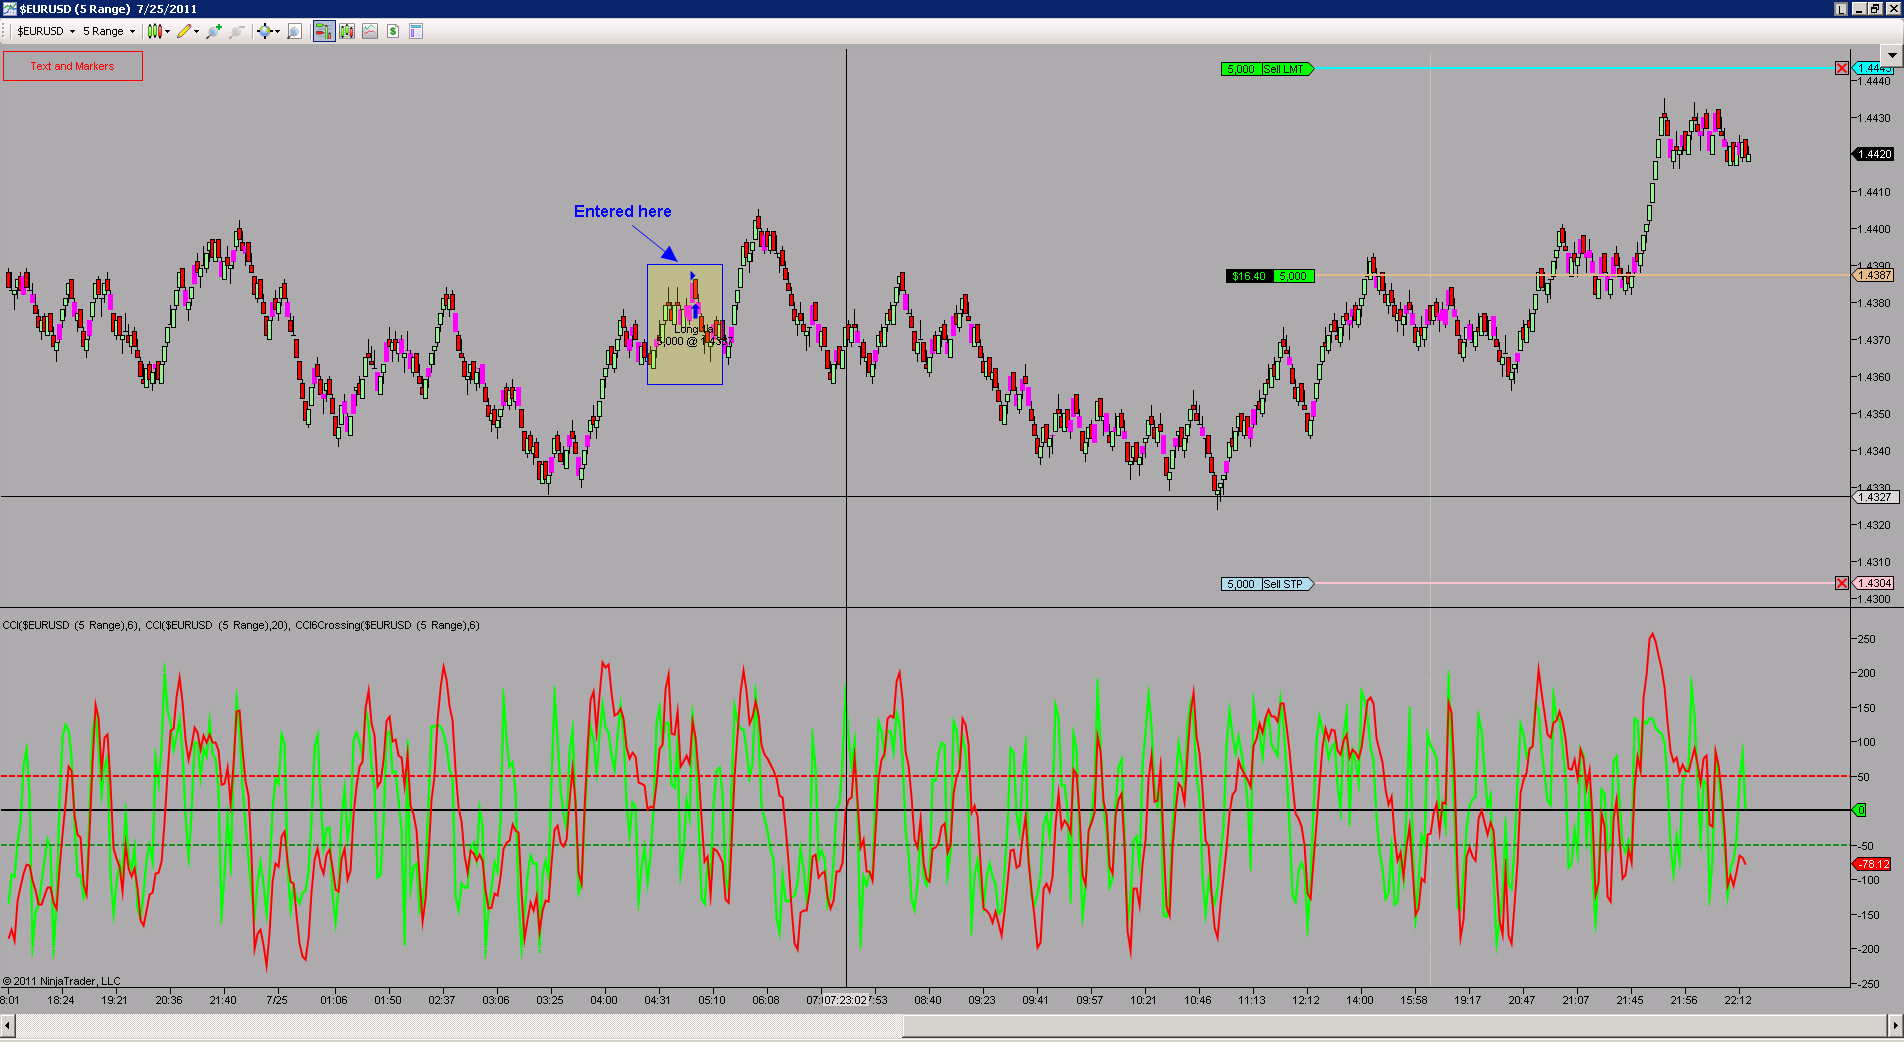Click the L link button in title bar
Image resolution: width=1904 pixels, height=1042 pixels.
point(1841,9)
